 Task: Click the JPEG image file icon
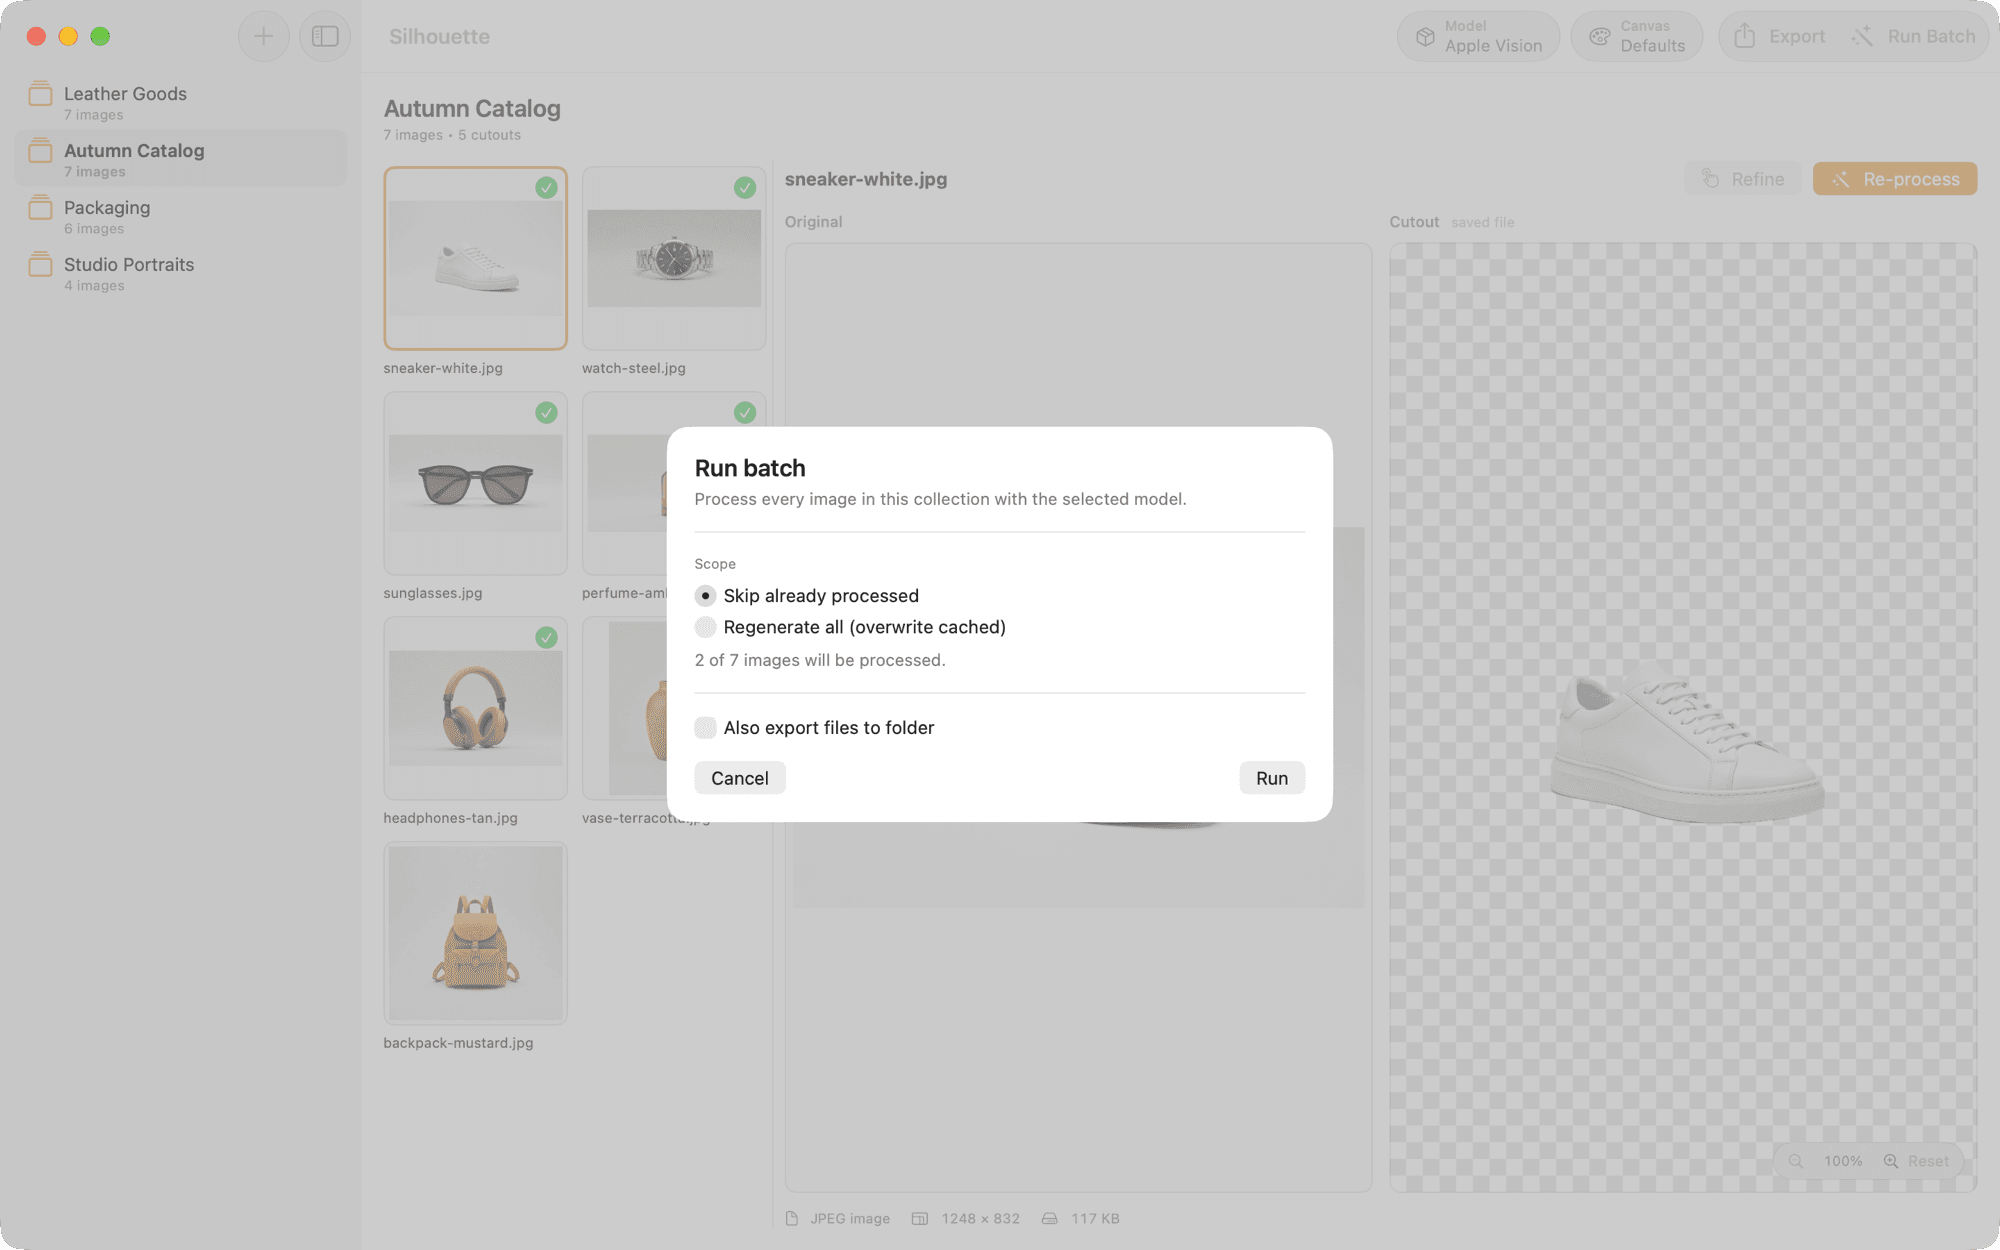(x=792, y=1218)
